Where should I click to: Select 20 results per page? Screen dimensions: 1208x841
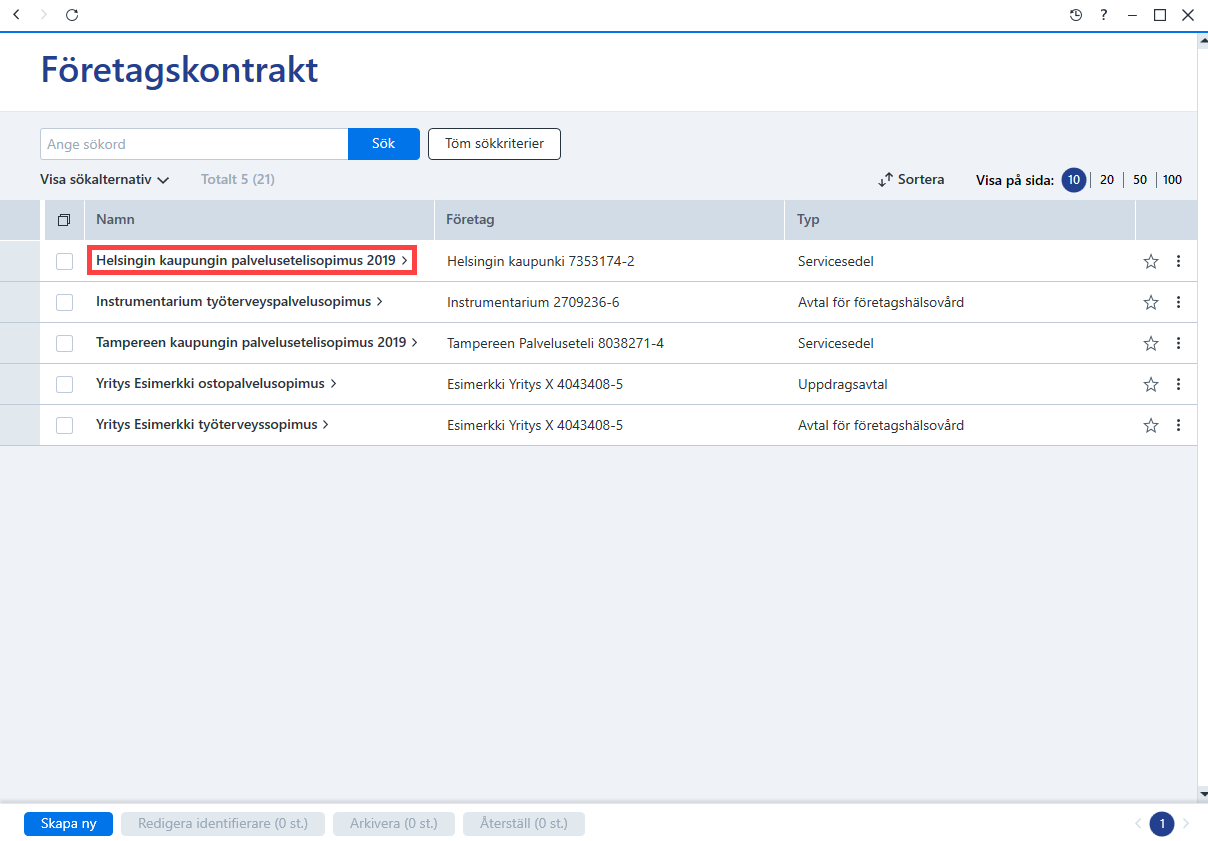[x=1107, y=180]
